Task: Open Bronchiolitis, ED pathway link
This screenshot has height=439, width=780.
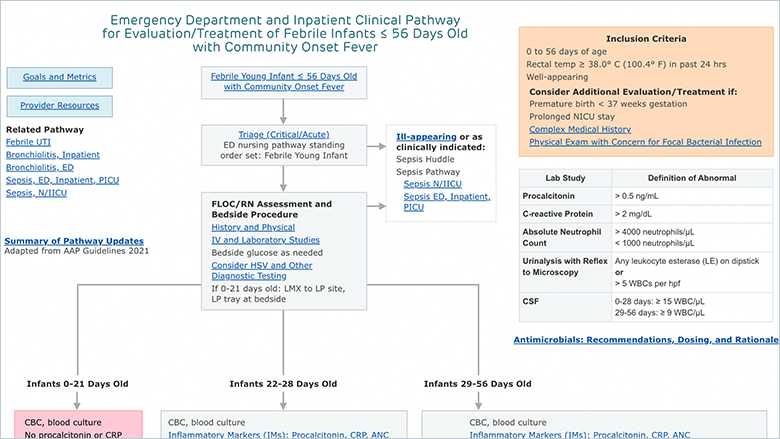Action: [x=40, y=168]
